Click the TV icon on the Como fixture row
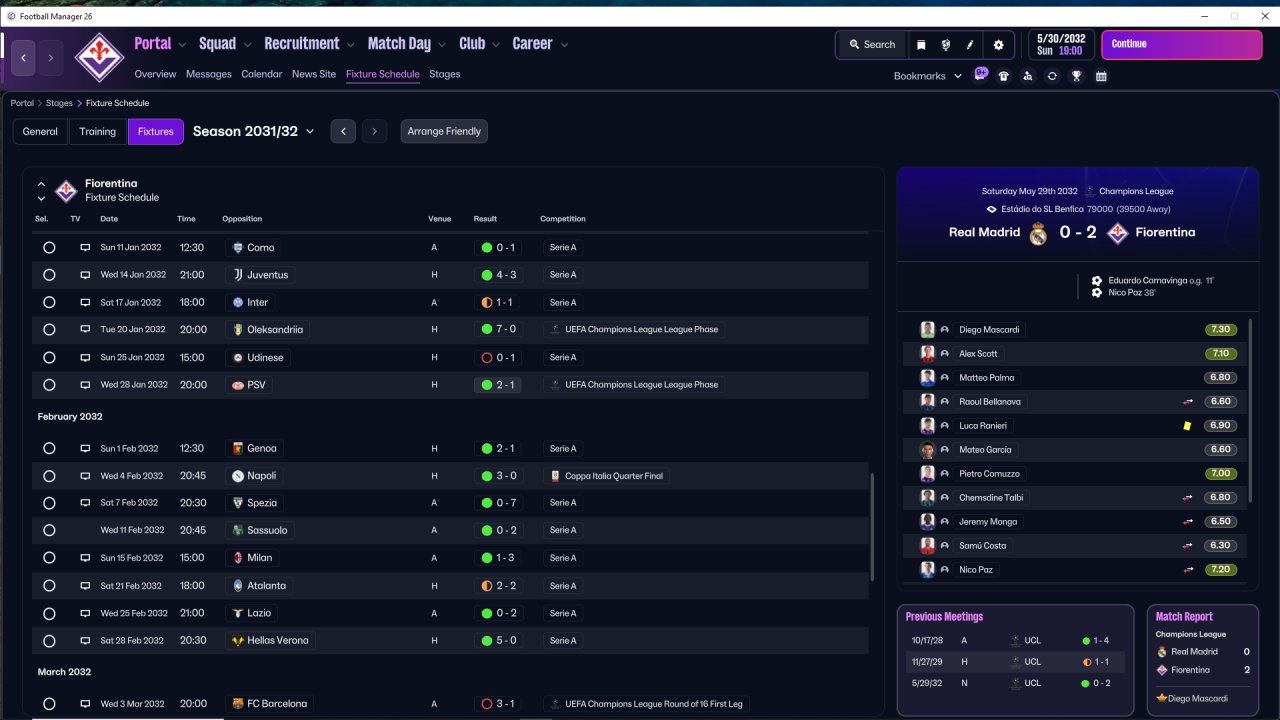Screen dimensions: 1280x720 85,247
